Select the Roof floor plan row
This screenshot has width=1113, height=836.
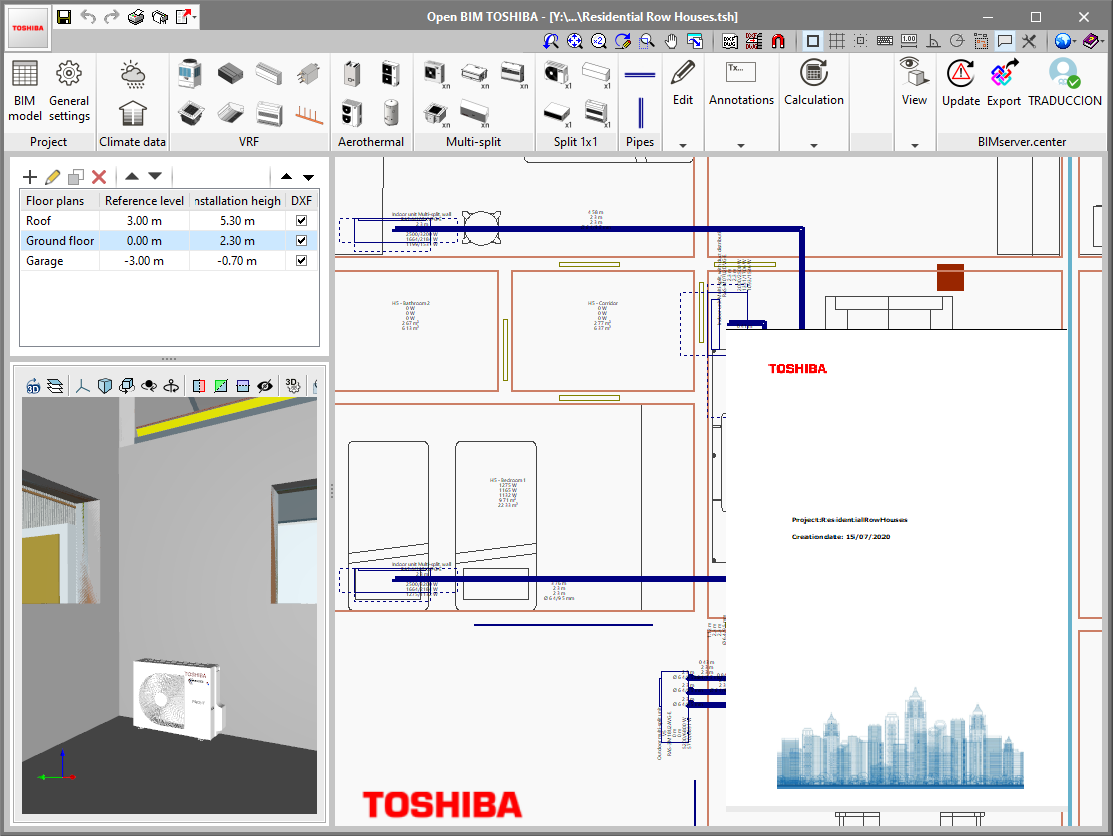[x=169, y=221]
